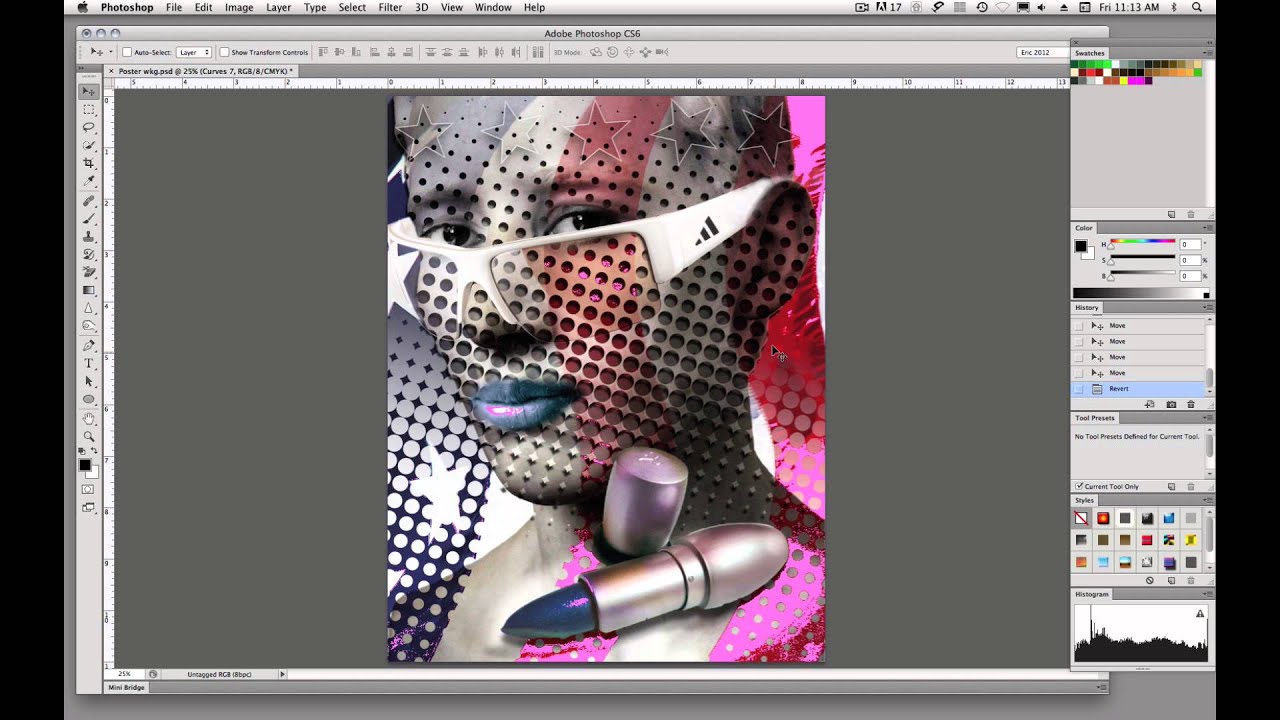The image size is (1280, 720).
Task: Open the Apple menu
Action: pyautogui.click(x=83, y=7)
